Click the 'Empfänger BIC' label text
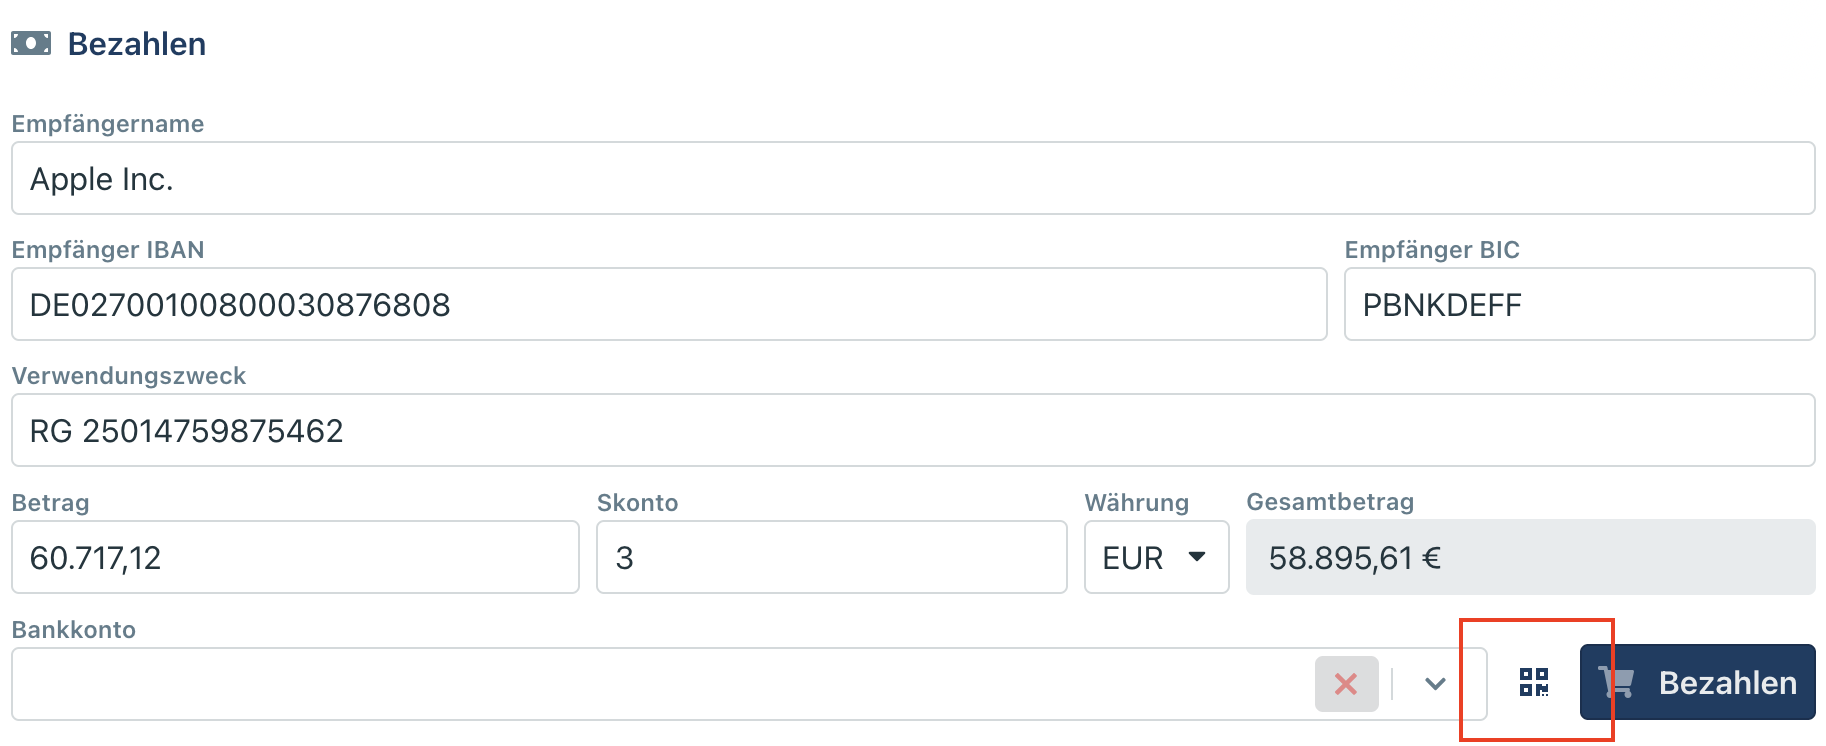 (x=1431, y=250)
